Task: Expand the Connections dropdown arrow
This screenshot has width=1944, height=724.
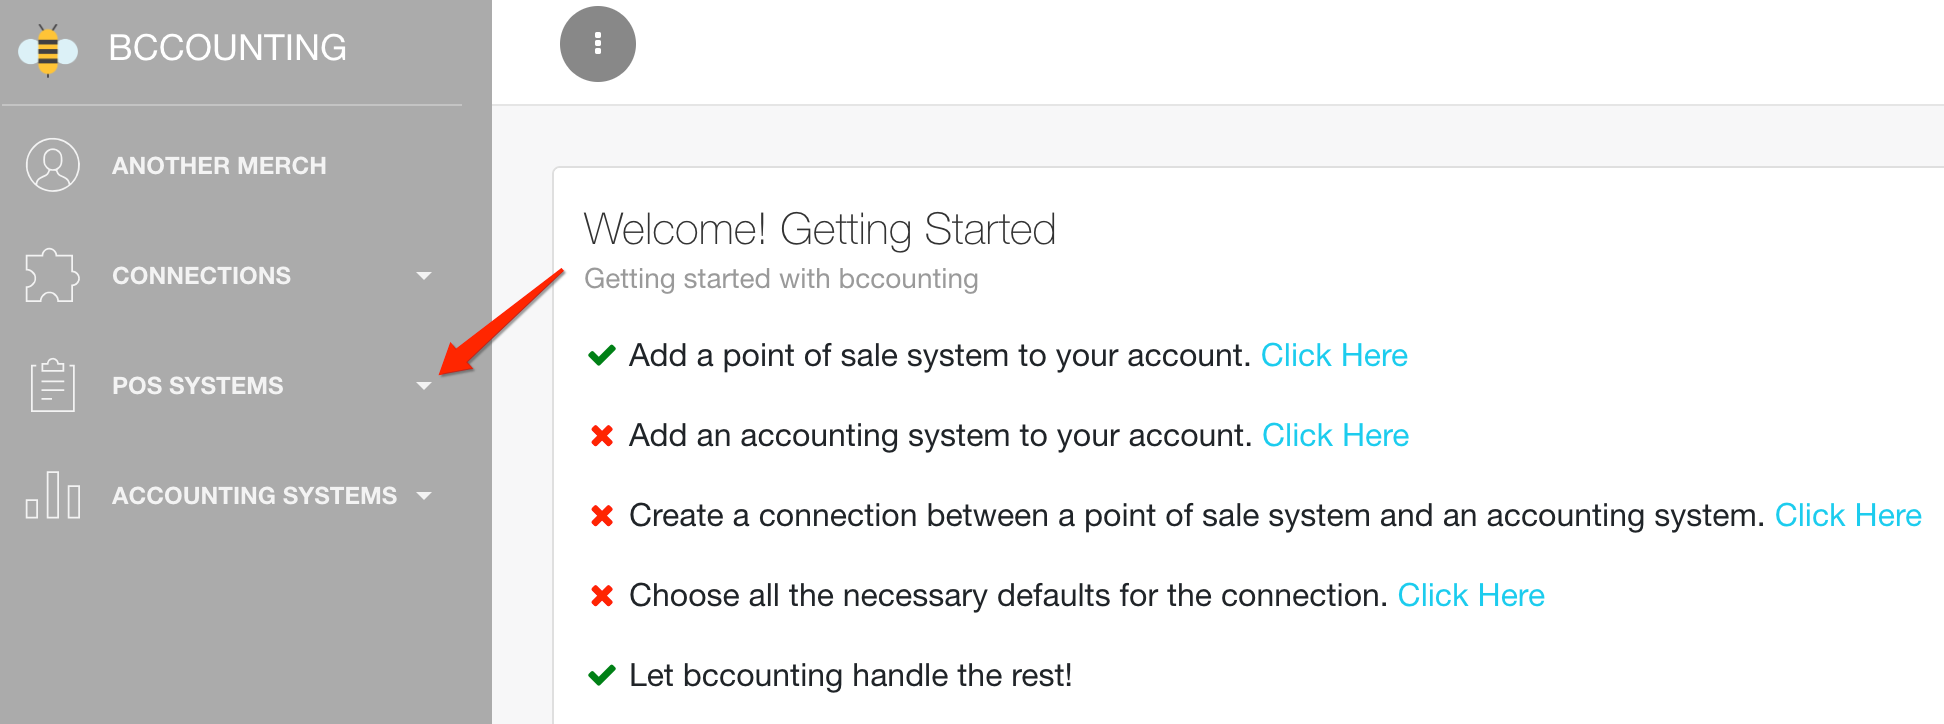Action: pos(424,276)
